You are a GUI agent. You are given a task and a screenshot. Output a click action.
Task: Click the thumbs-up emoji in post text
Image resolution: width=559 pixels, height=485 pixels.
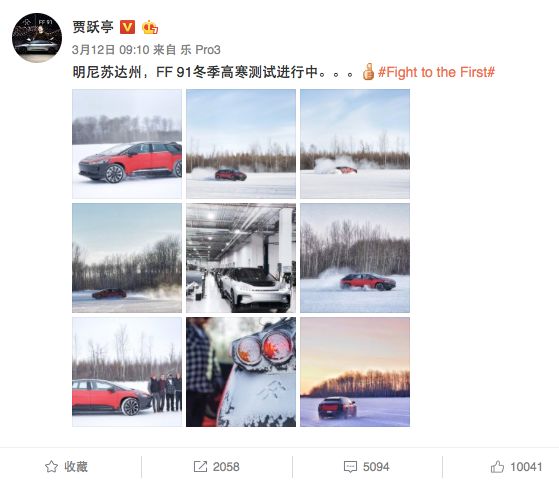[368, 72]
